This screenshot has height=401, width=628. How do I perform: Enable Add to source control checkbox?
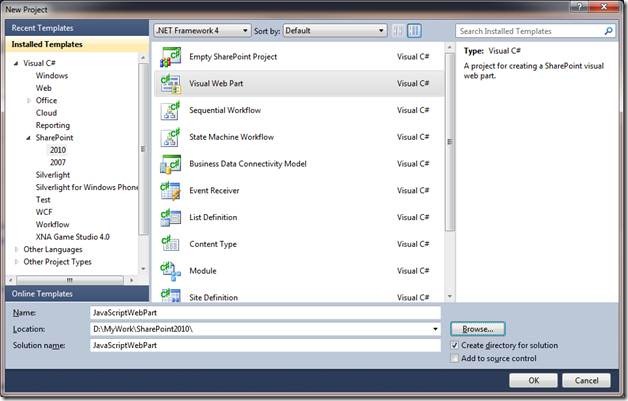(x=455, y=358)
